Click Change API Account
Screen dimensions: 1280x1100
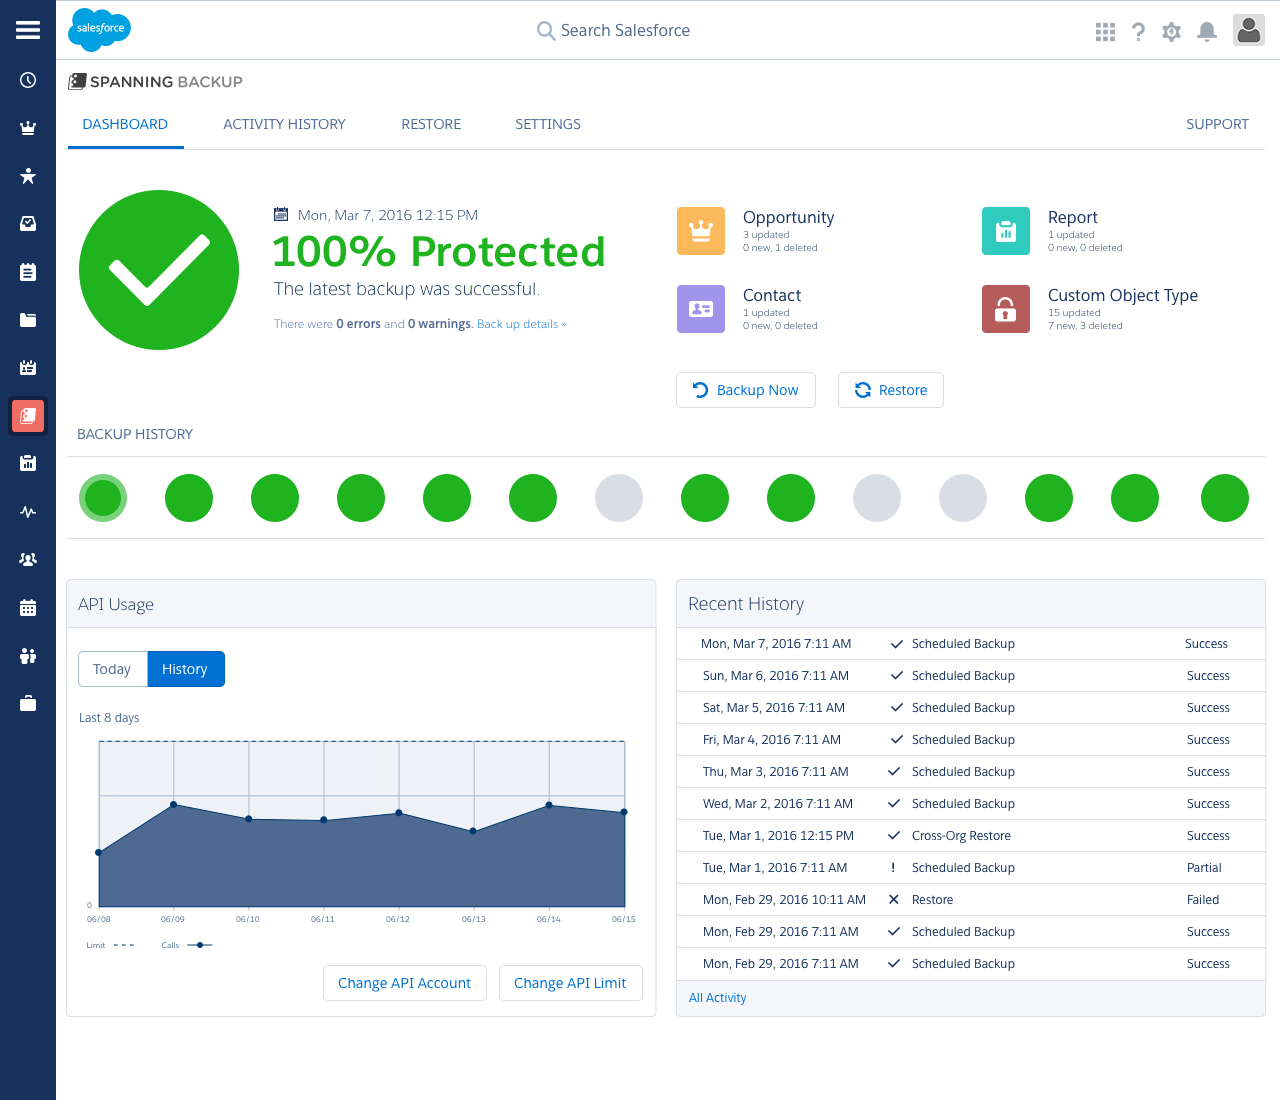(x=404, y=983)
